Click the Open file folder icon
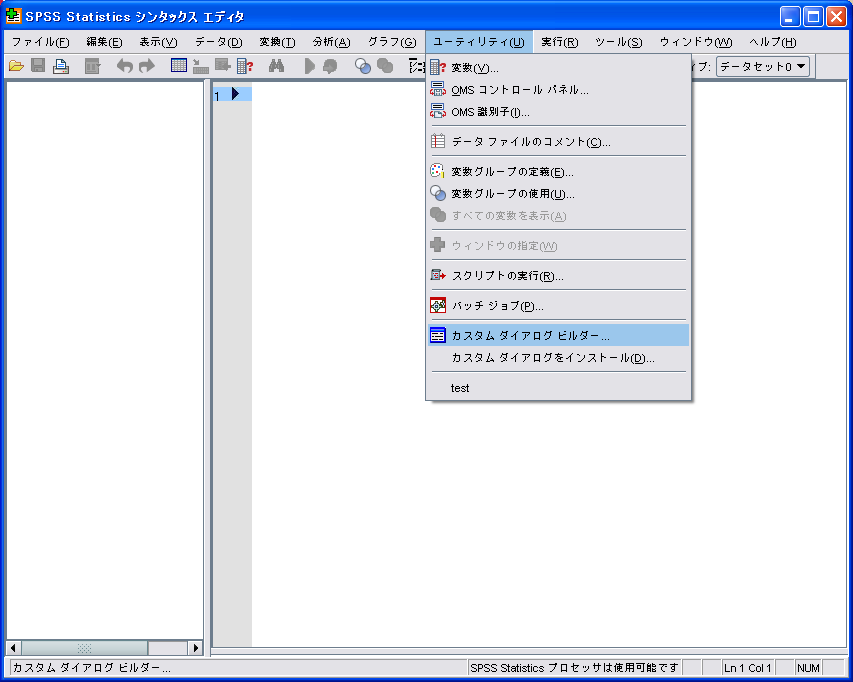 click(16, 66)
